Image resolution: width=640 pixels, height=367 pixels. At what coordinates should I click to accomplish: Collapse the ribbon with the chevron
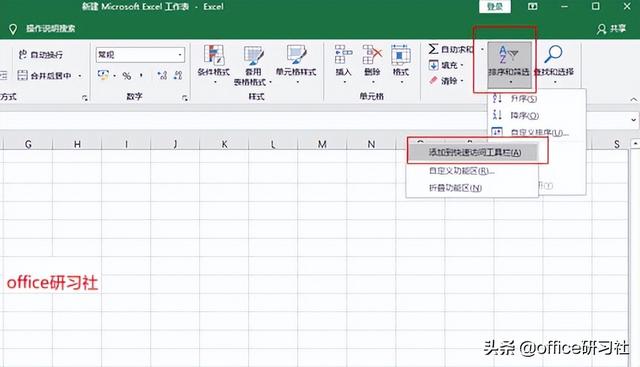(633, 100)
